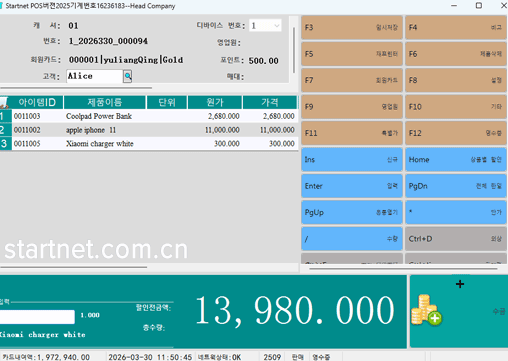
Task: Click the Ins new order button
Action: 352,160
